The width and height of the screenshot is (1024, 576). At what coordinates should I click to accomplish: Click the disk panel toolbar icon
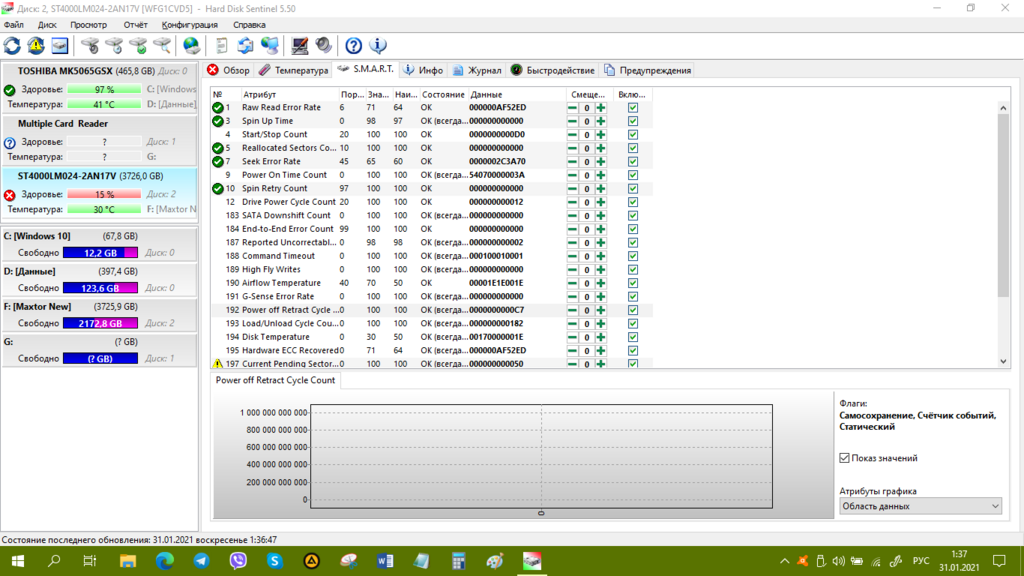(x=59, y=46)
